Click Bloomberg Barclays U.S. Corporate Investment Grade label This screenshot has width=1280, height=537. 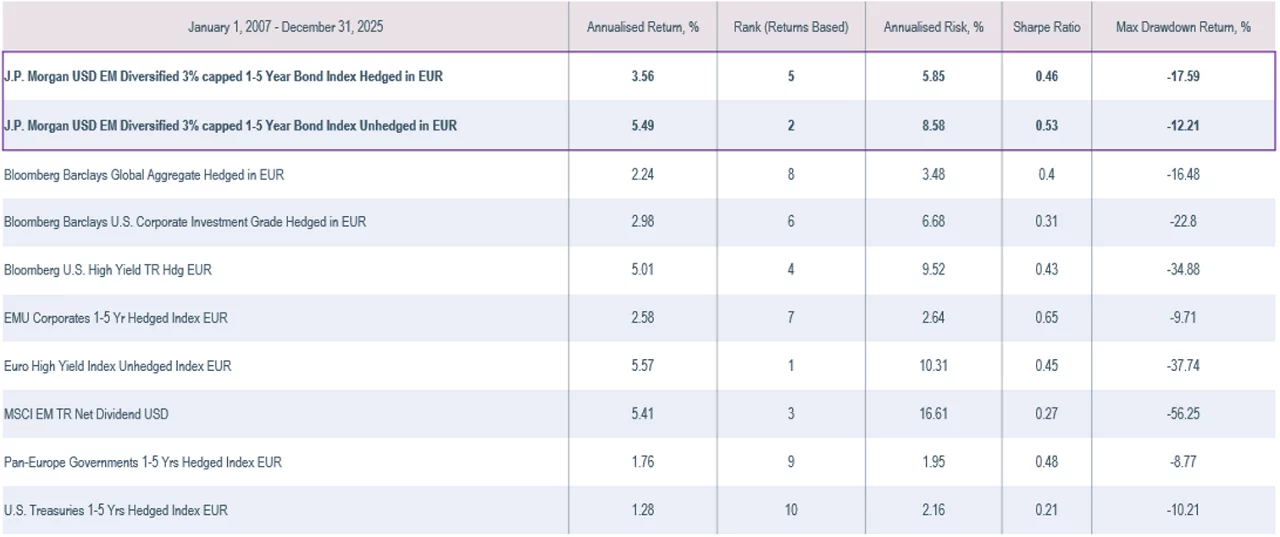tap(185, 222)
